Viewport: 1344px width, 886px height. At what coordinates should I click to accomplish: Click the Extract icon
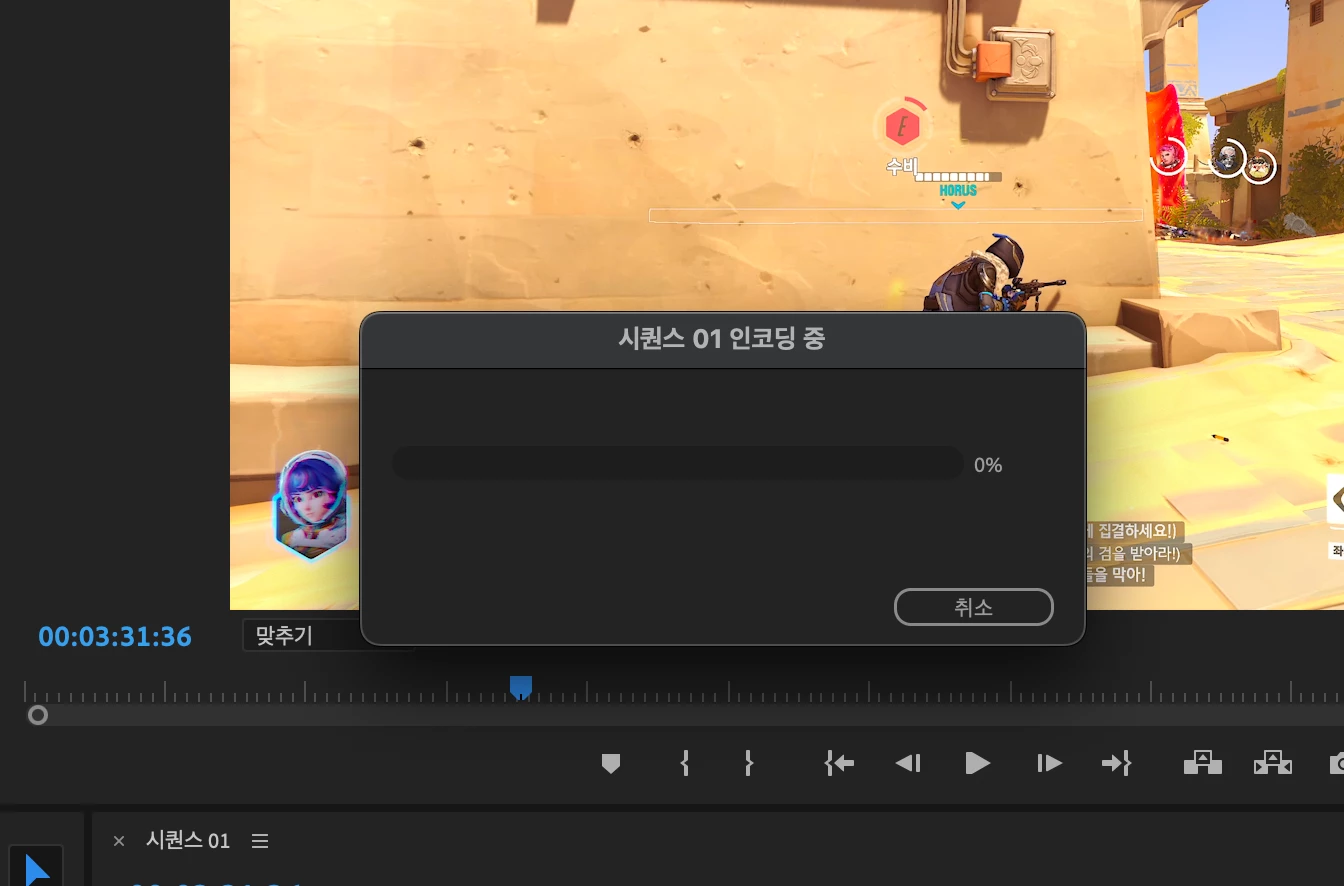point(1272,763)
